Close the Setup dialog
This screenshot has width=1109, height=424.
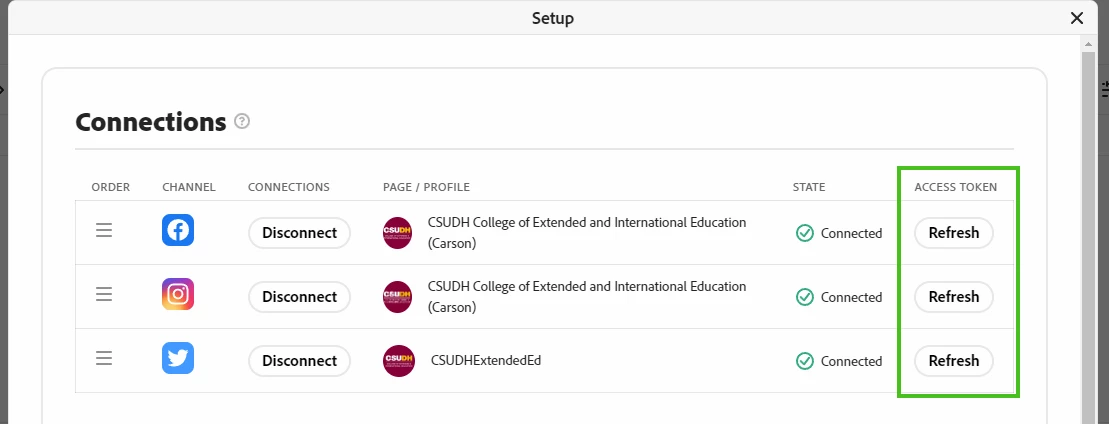click(x=1077, y=18)
